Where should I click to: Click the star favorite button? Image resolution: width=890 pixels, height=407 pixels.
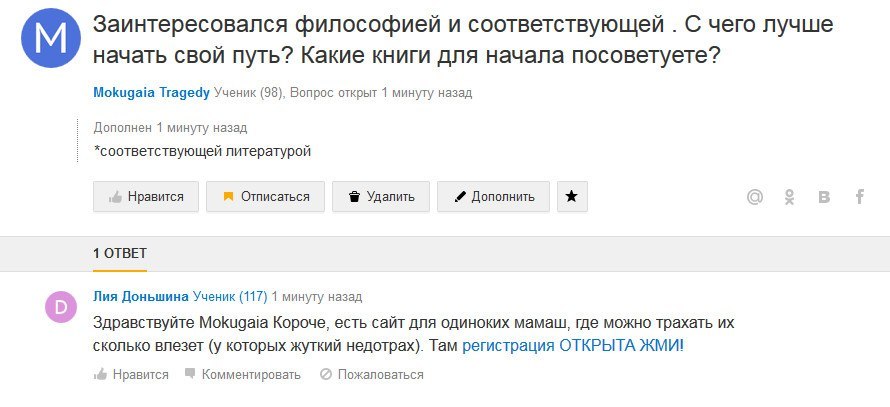click(572, 196)
